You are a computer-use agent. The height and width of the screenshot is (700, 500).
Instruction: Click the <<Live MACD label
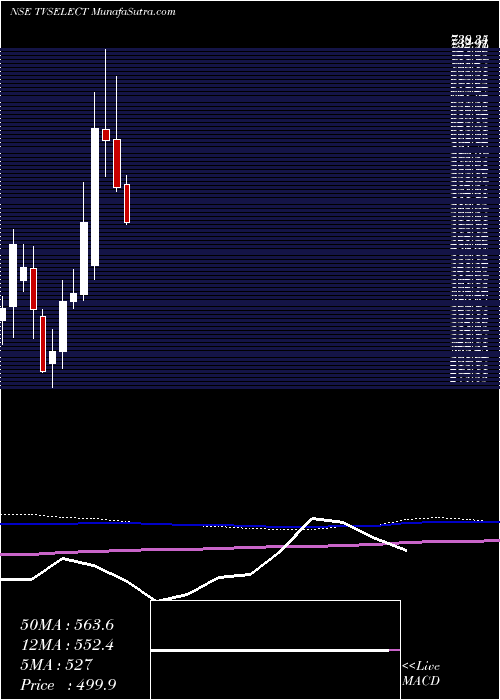(x=421, y=674)
